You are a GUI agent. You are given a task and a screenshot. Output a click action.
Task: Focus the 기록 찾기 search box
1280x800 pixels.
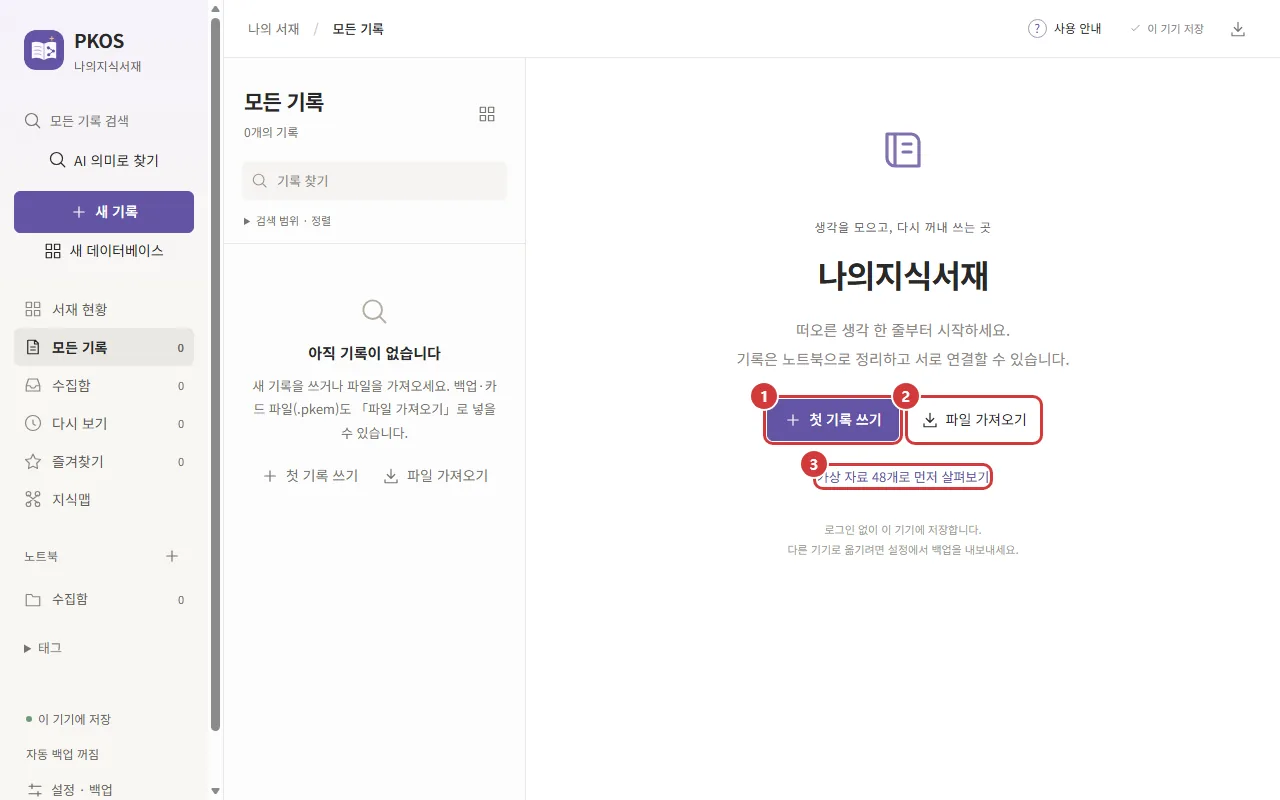tap(374, 181)
